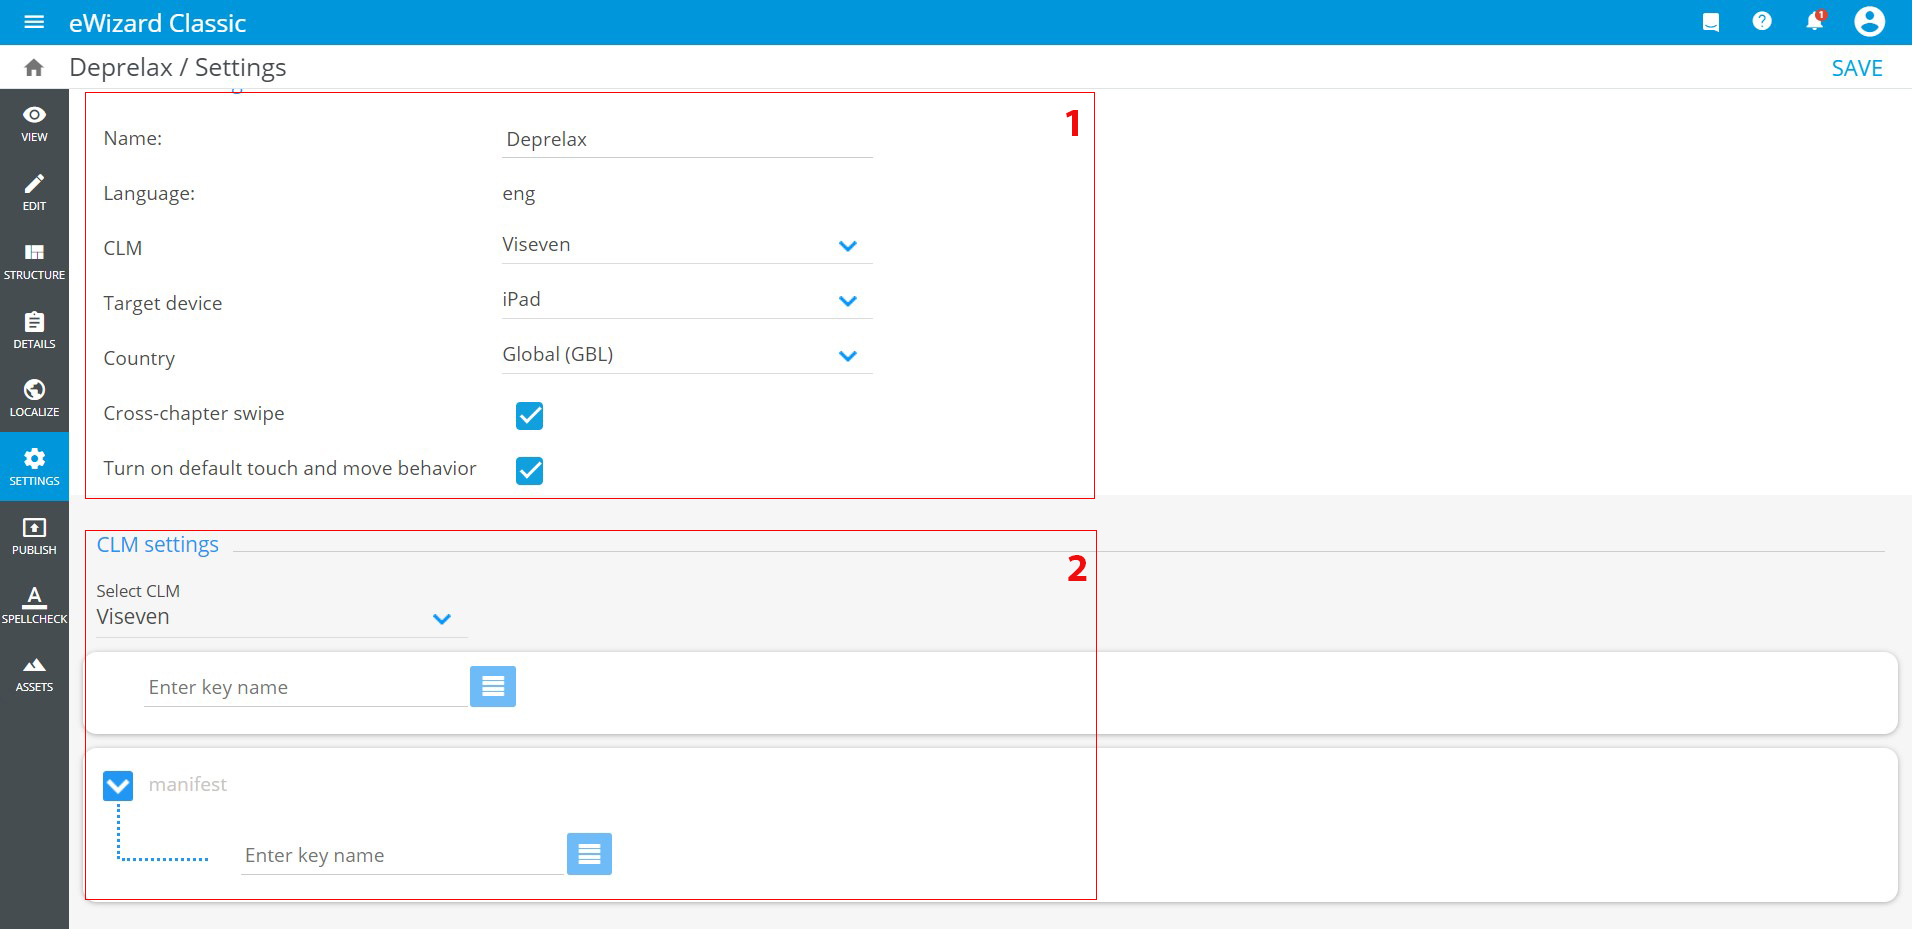Expand the Target device dropdown

click(686, 301)
